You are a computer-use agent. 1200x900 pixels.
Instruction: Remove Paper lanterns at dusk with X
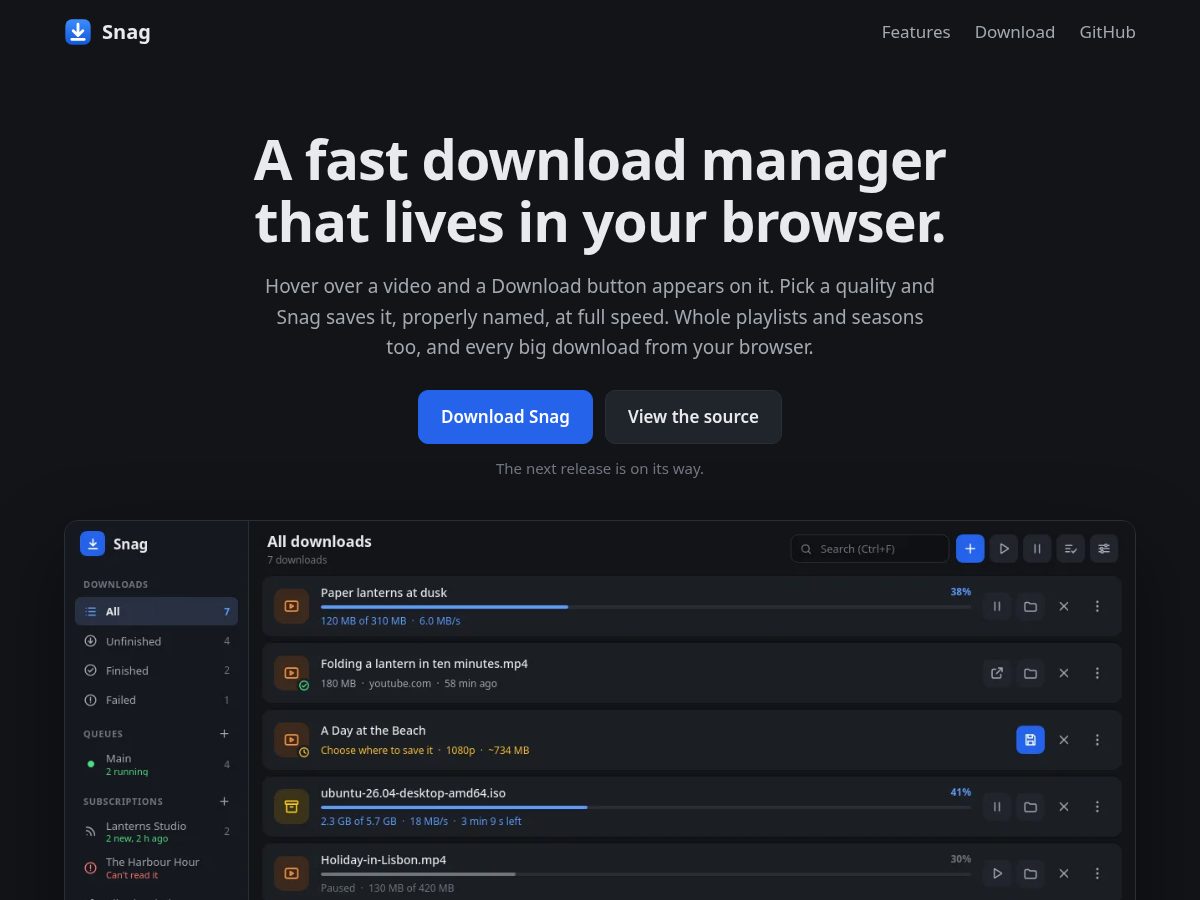coord(1064,606)
